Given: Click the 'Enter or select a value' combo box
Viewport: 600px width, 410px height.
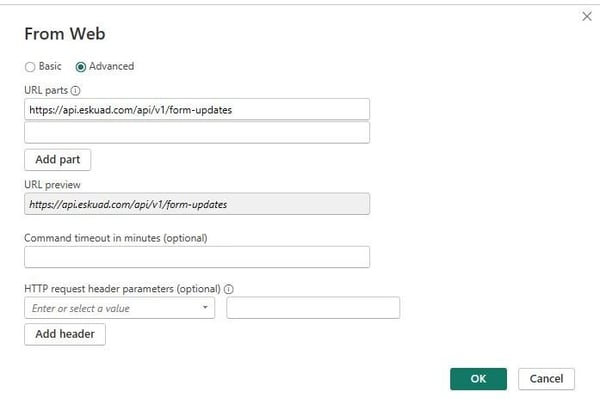Looking at the screenshot, I should click(x=112, y=308).
